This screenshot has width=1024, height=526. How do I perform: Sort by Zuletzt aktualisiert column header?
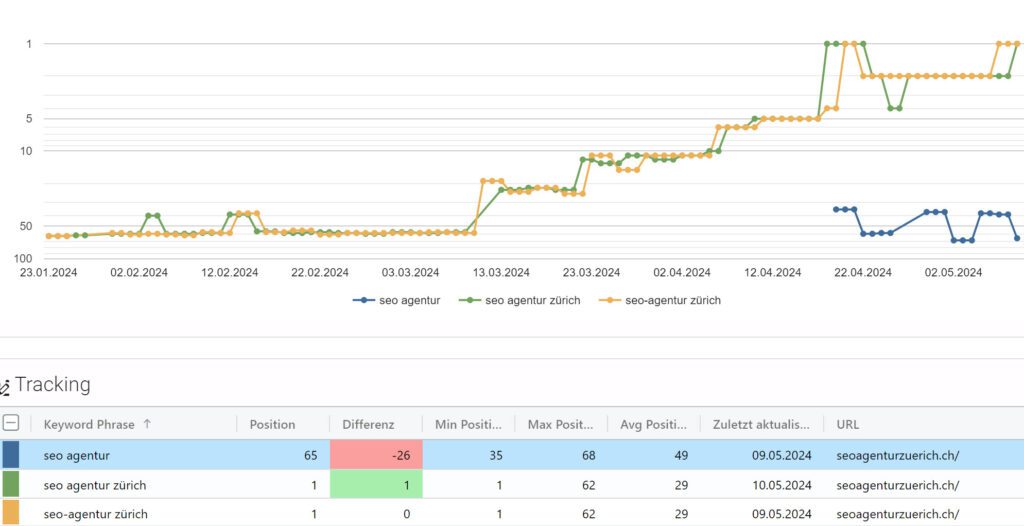[760, 424]
